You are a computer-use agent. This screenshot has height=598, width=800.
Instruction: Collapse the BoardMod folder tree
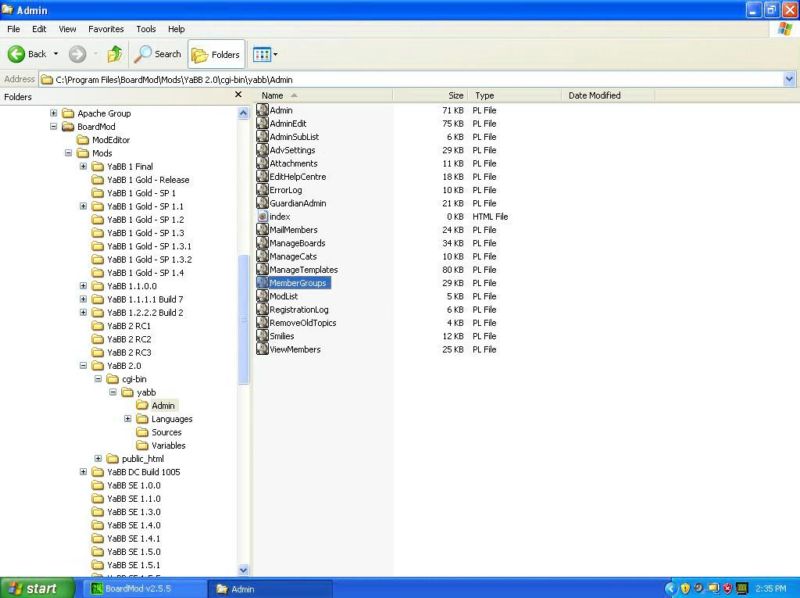[54, 126]
